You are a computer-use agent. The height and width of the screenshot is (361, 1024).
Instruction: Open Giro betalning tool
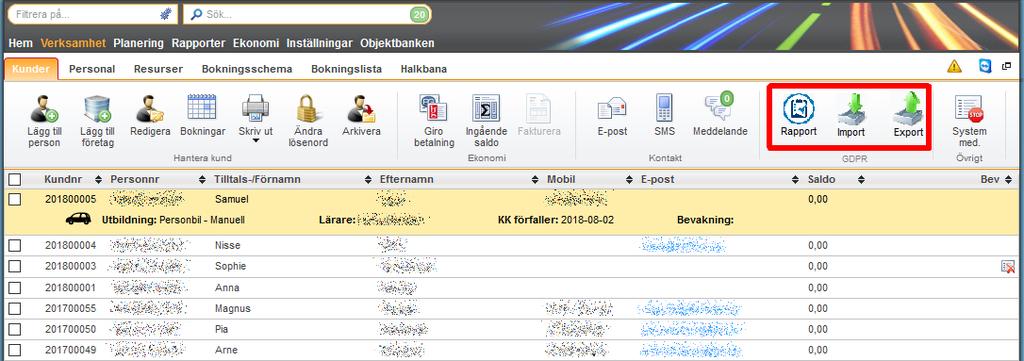point(433,108)
